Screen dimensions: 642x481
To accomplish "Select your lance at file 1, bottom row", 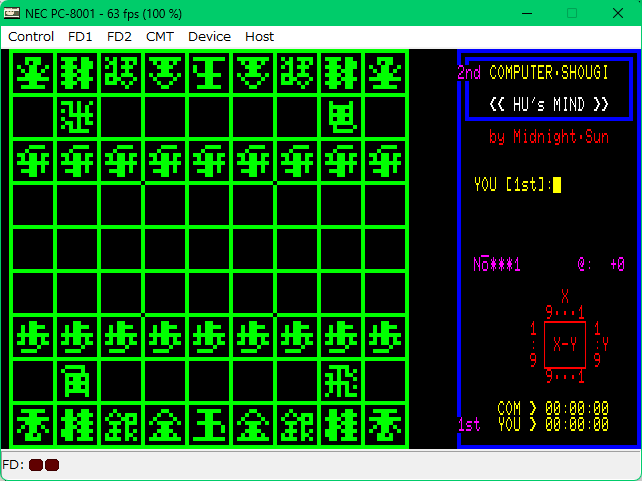I will click(385, 426).
